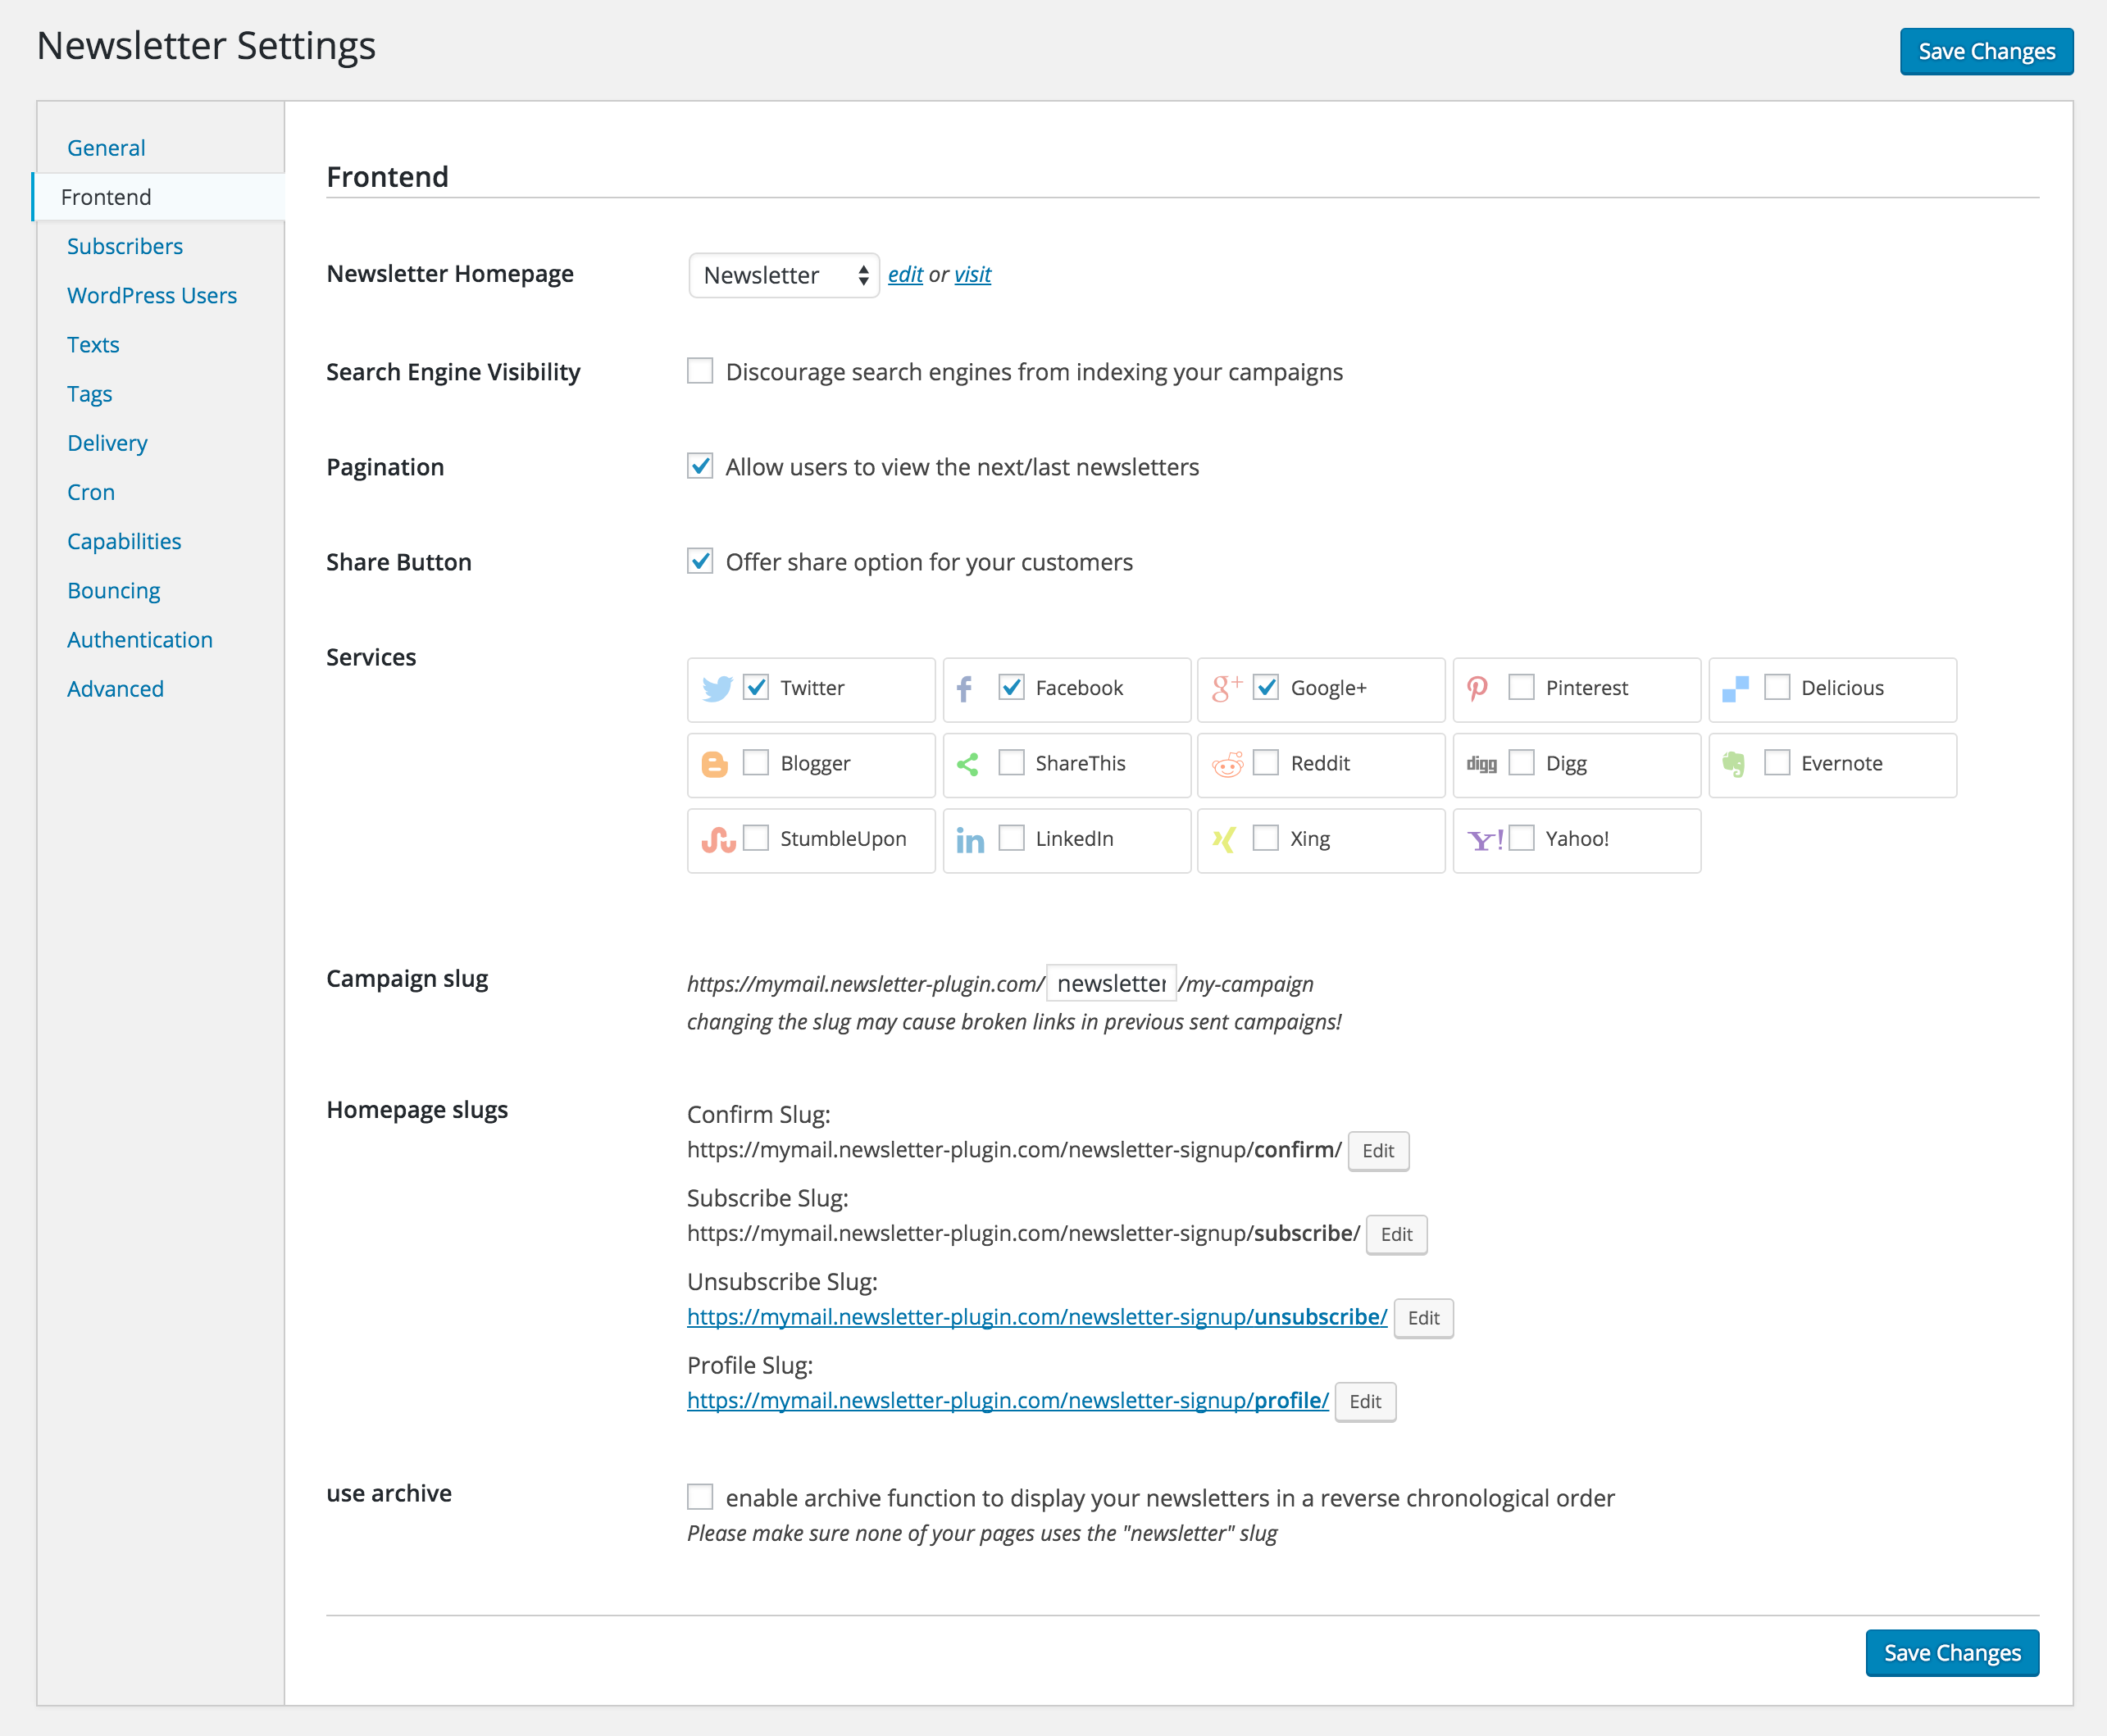Click the Twitter bird icon
The width and height of the screenshot is (2107, 1736).
(716, 688)
